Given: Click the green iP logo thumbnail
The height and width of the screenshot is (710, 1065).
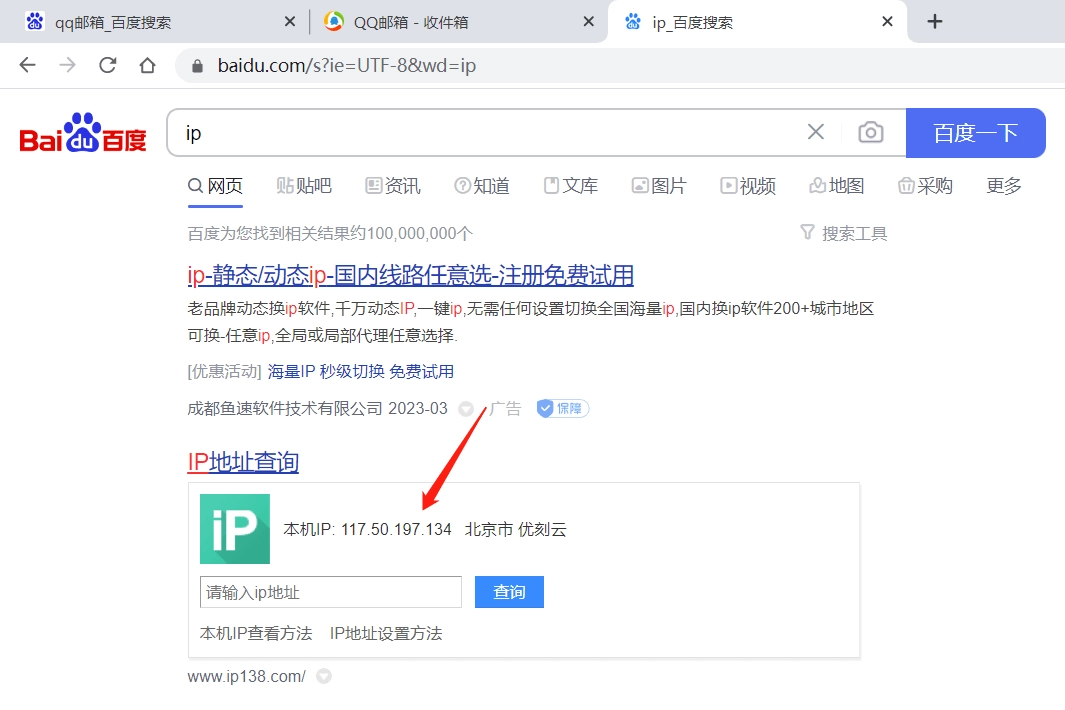Looking at the screenshot, I should (235, 529).
